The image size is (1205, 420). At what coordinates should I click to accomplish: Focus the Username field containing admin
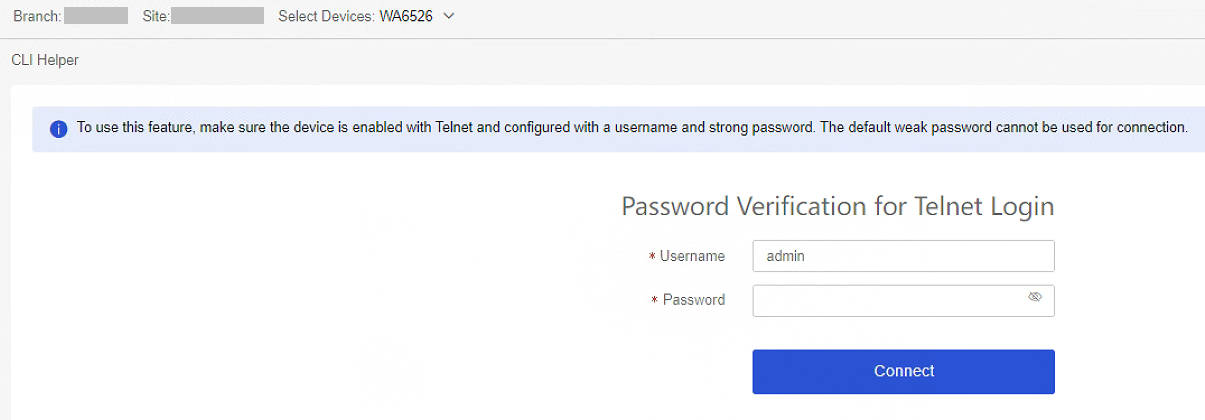coord(904,256)
